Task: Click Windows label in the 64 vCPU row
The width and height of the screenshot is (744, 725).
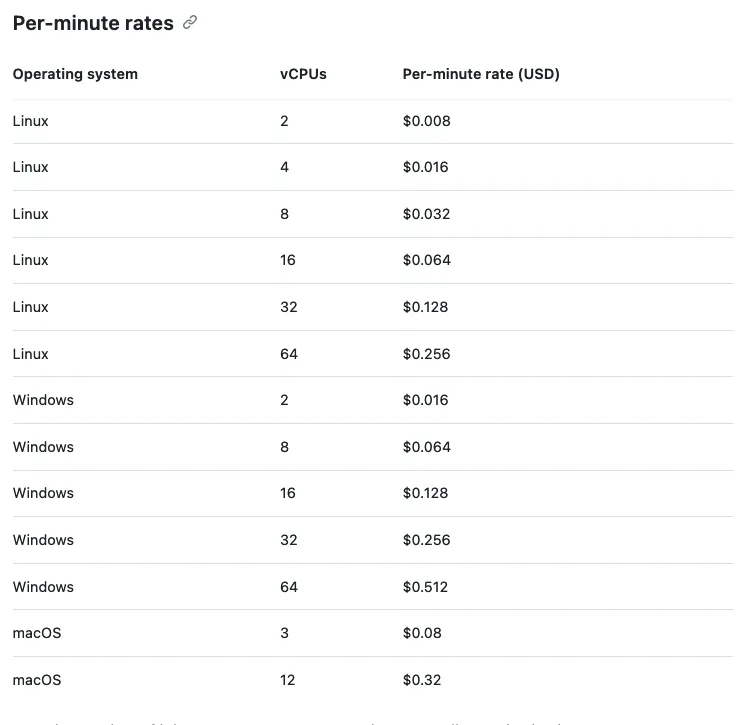Action: pyautogui.click(x=43, y=587)
